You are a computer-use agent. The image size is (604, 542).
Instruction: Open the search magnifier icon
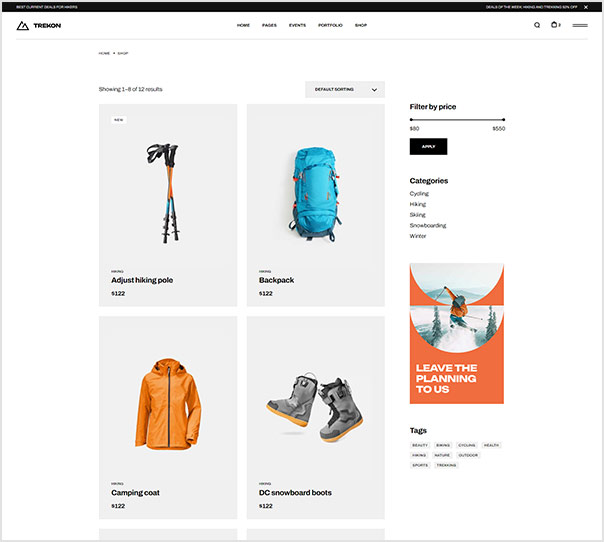(537, 25)
